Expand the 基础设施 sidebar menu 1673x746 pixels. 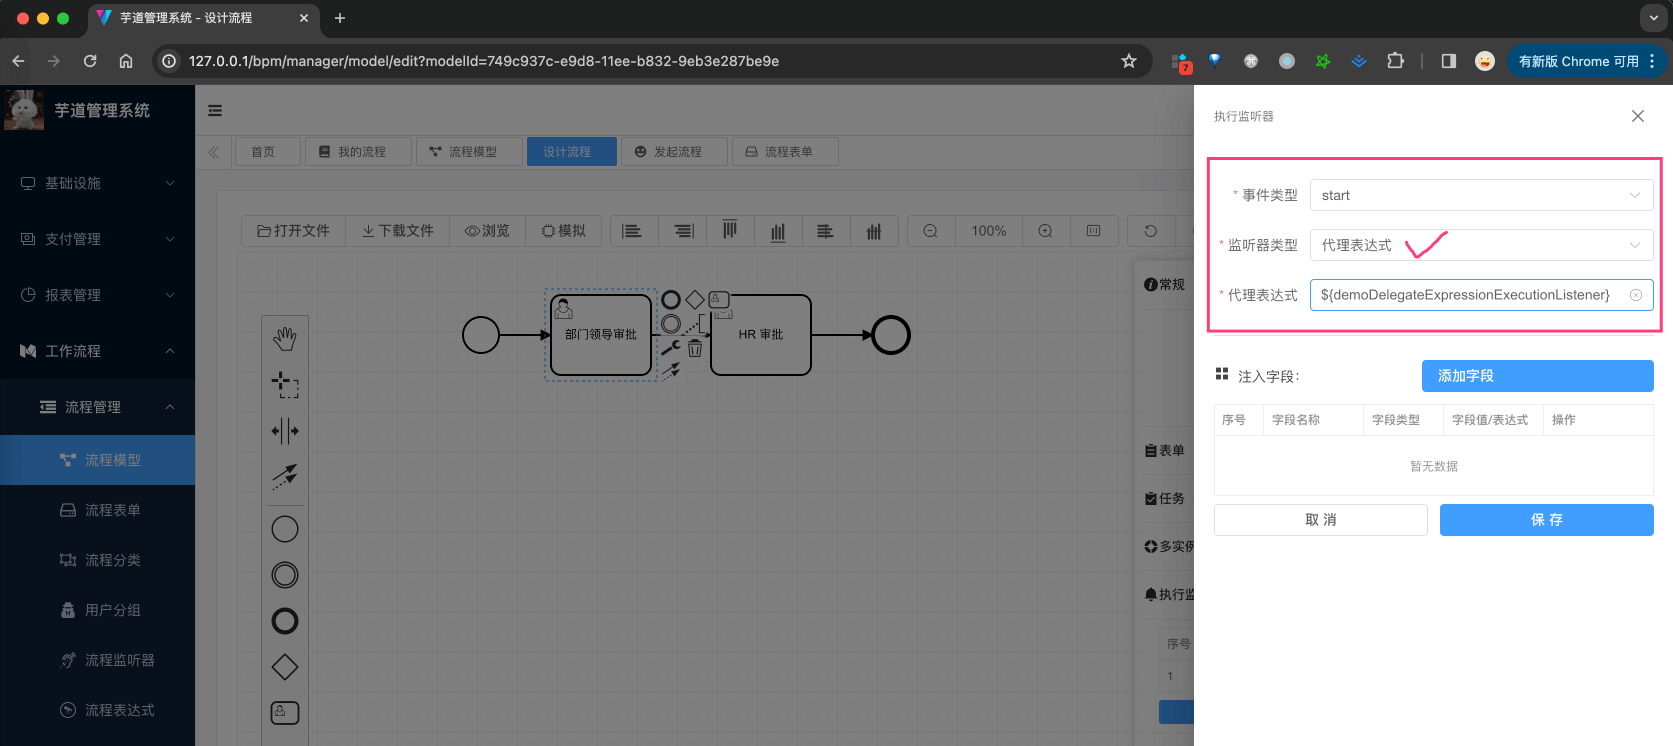pyautogui.click(x=97, y=183)
